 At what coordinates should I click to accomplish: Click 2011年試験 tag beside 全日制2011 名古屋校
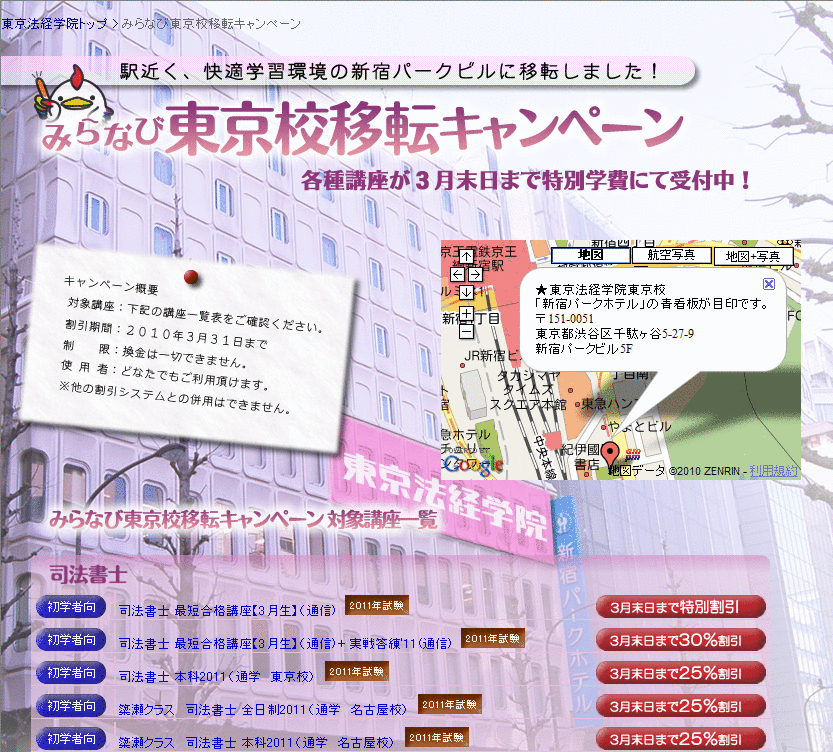pos(450,704)
